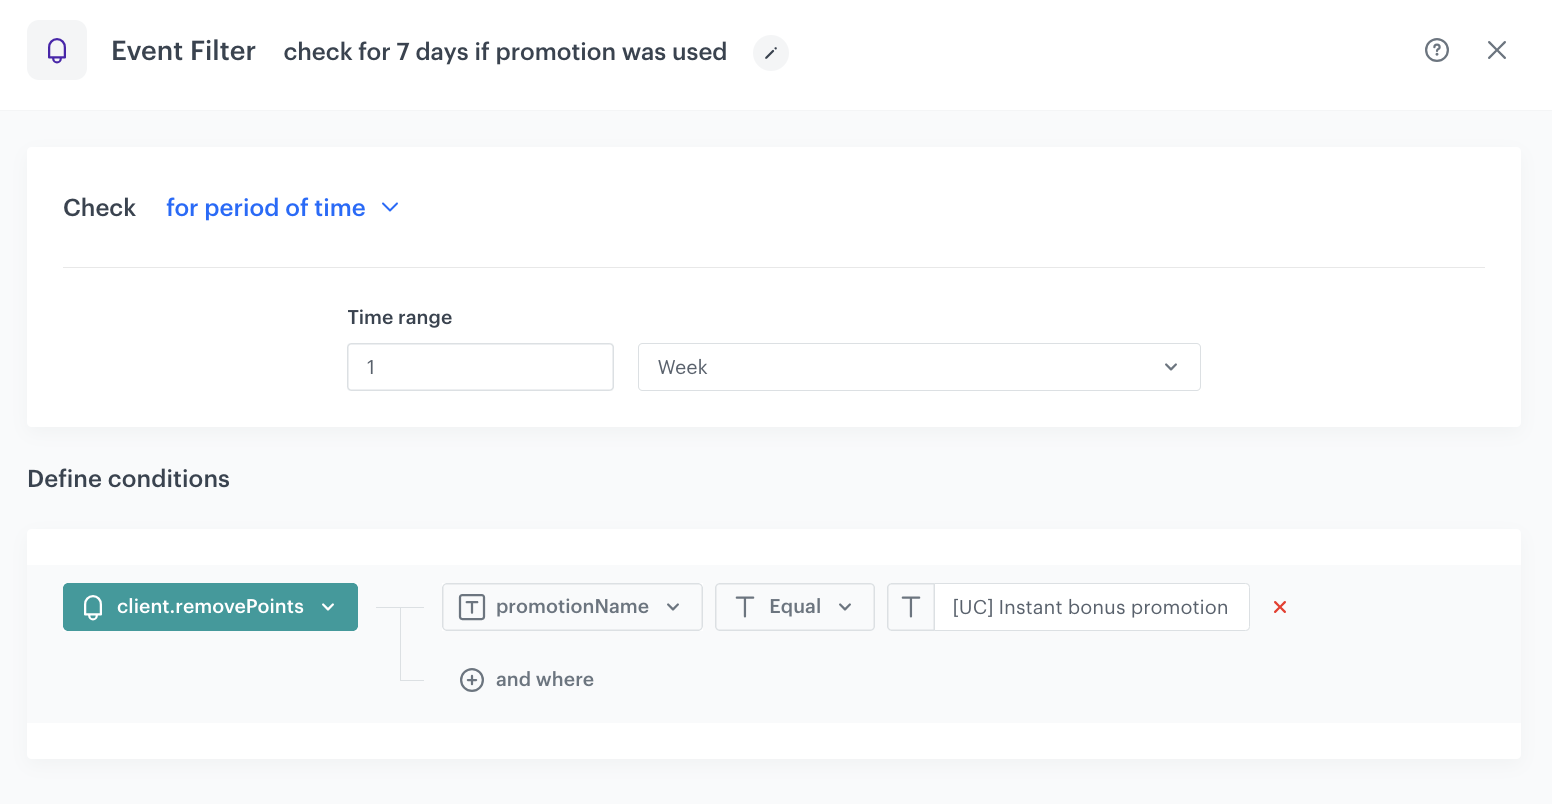Click the T icon next to Equal operator
Image resolution: width=1552 pixels, height=804 pixels.
[x=745, y=606]
